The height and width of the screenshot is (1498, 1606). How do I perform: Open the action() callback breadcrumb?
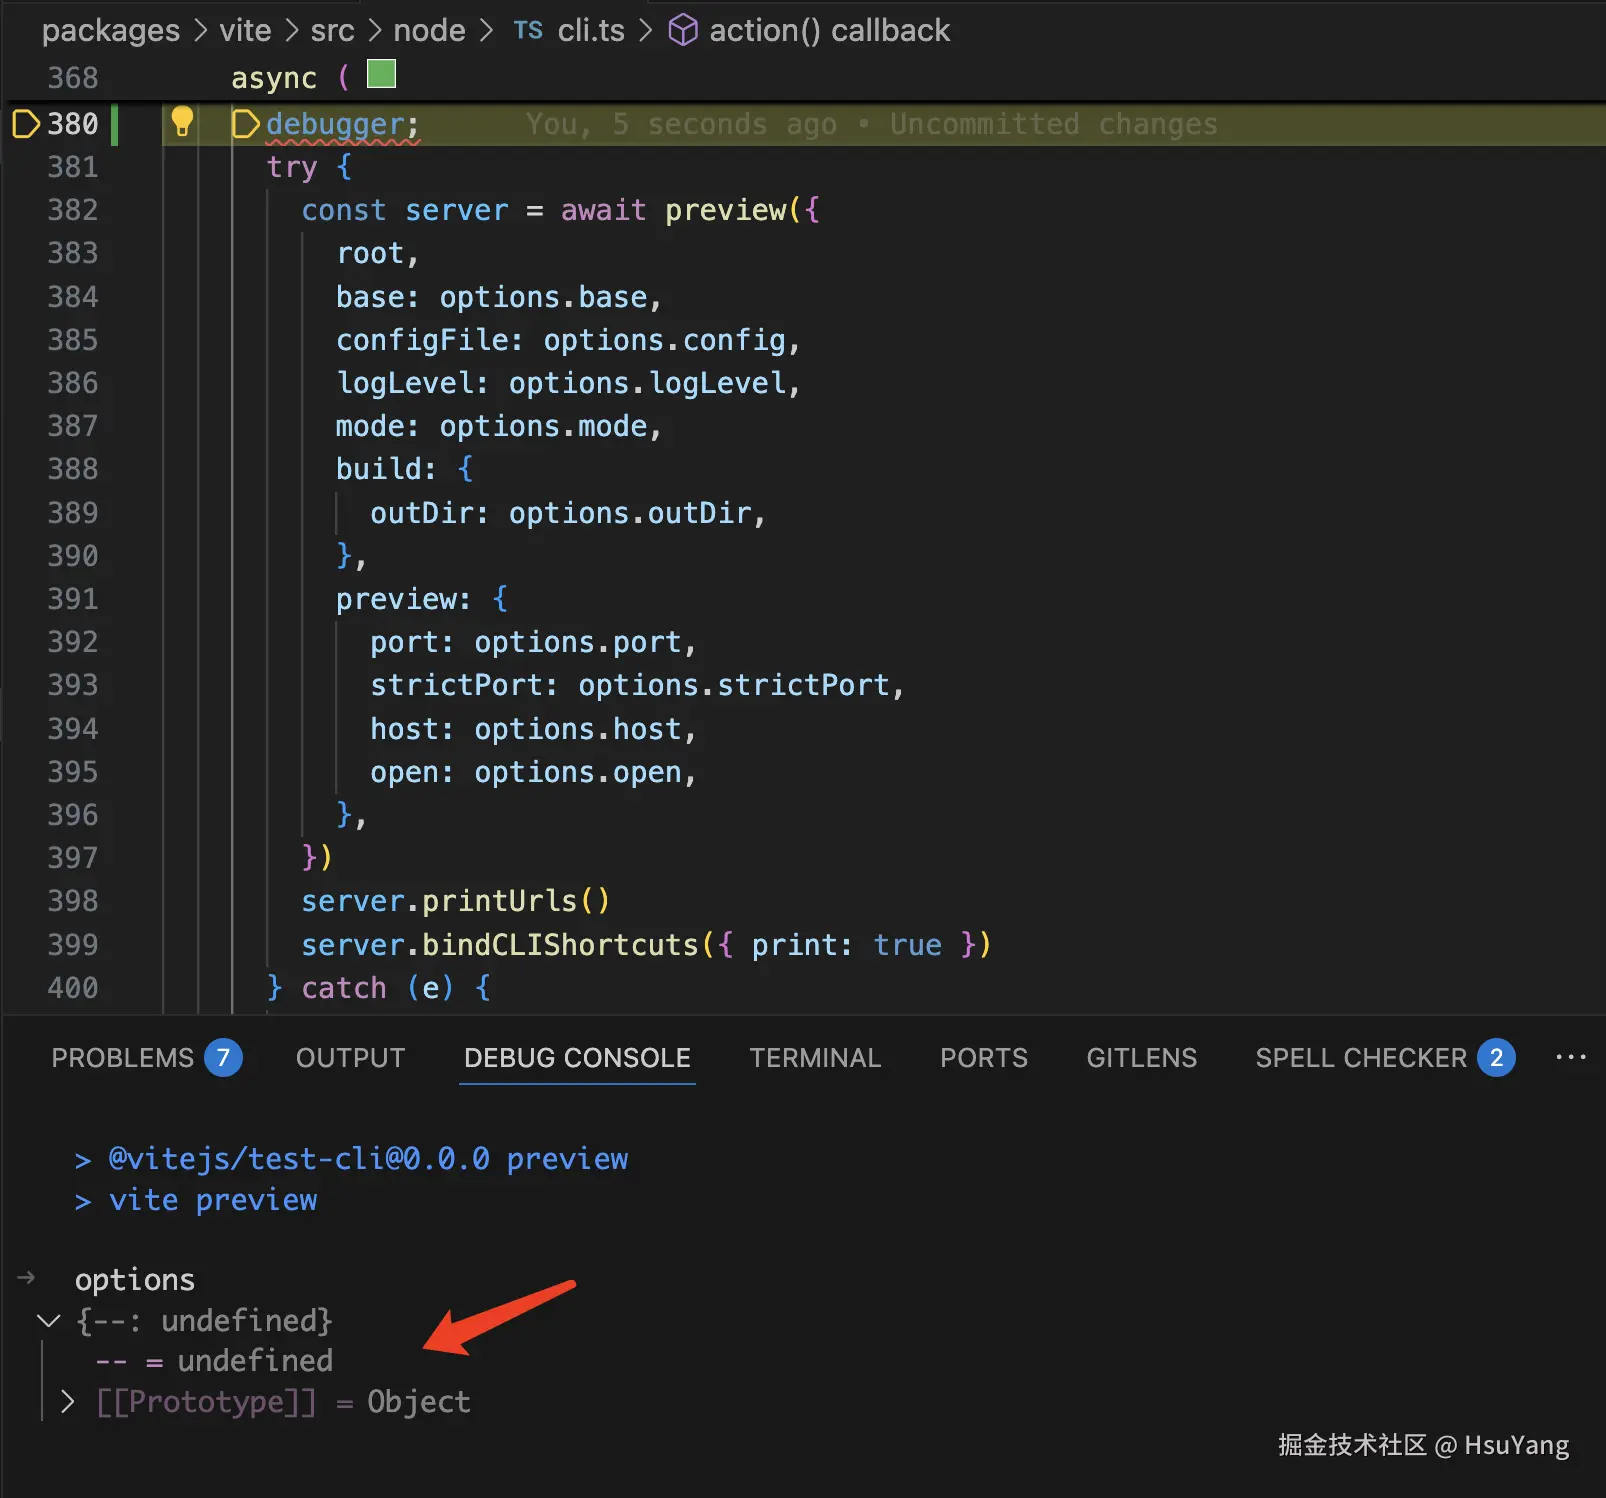click(x=829, y=31)
